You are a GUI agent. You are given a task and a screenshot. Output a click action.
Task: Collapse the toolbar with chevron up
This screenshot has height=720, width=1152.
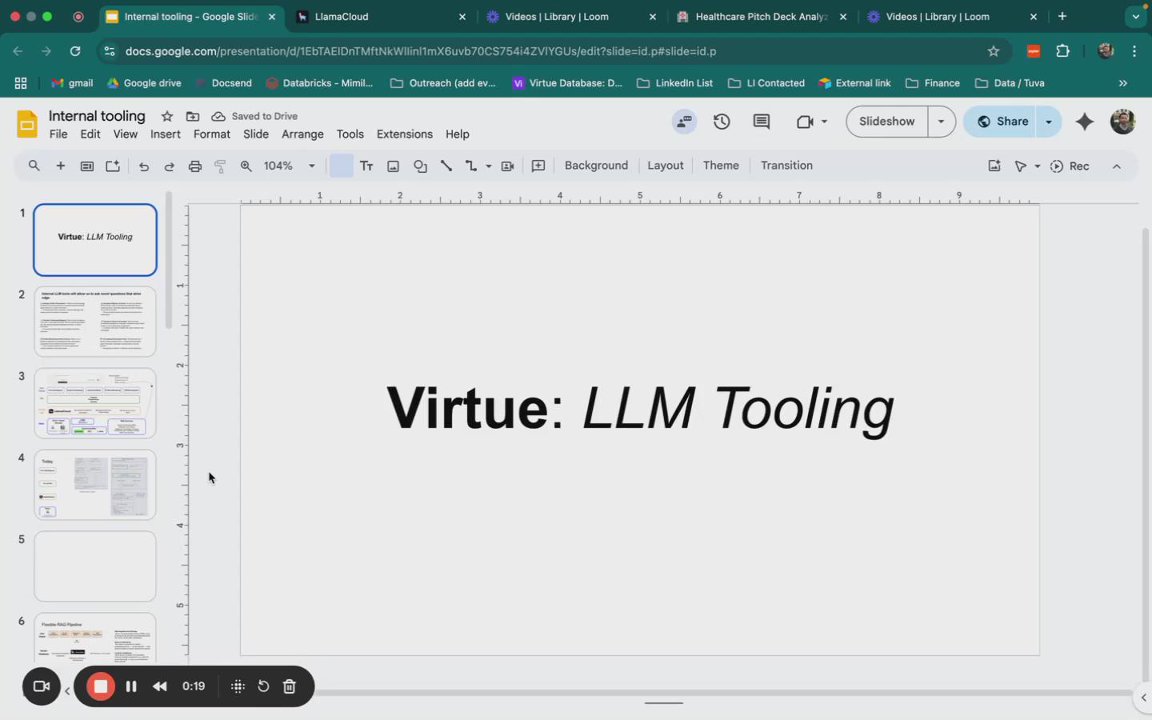pyautogui.click(x=1117, y=166)
